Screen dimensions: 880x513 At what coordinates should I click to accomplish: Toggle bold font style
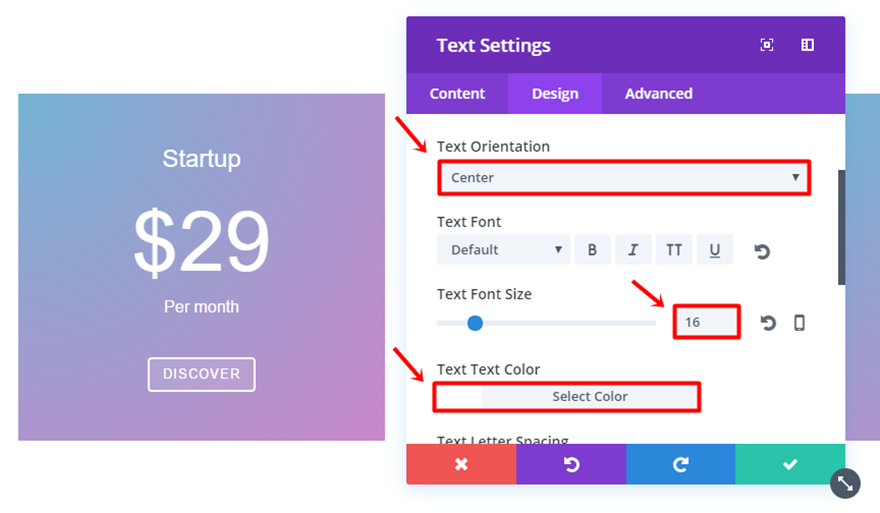[x=592, y=250]
